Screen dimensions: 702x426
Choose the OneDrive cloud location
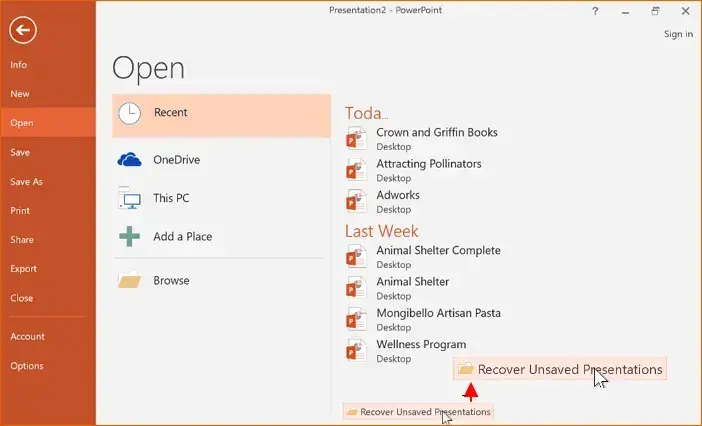click(221, 160)
